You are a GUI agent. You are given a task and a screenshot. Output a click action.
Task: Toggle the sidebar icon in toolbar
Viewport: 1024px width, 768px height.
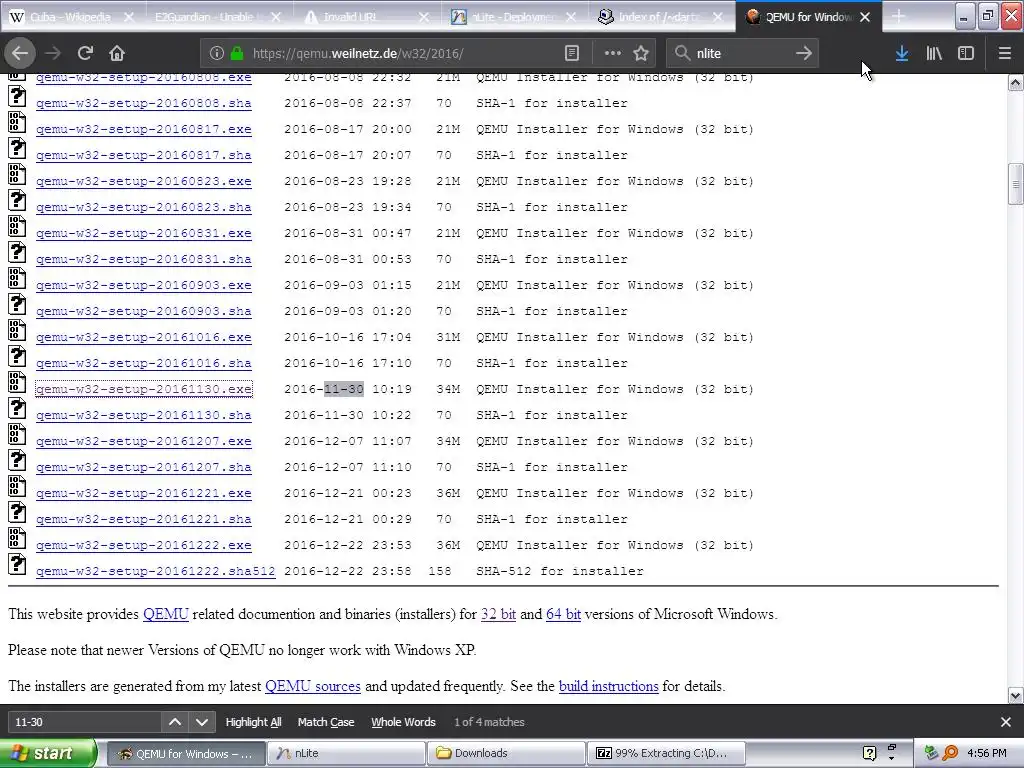pyautogui.click(x=966, y=54)
